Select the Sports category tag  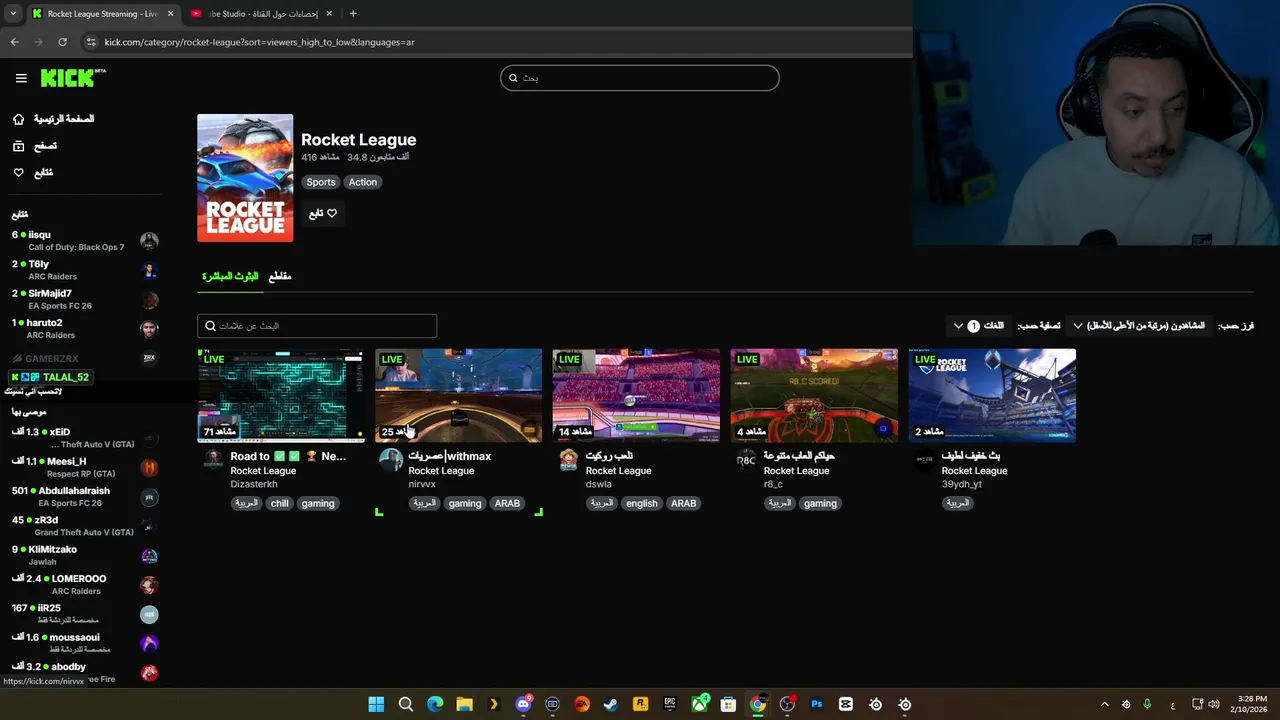pyautogui.click(x=321, y=182)
